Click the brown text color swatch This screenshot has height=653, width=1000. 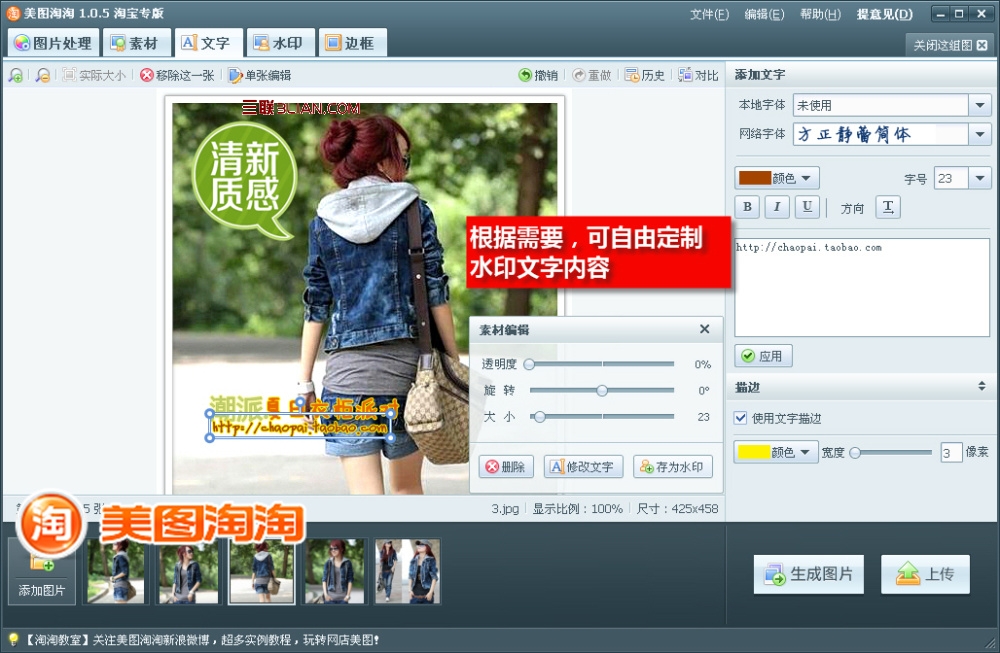pyautogui.click(x=754, y=178)
